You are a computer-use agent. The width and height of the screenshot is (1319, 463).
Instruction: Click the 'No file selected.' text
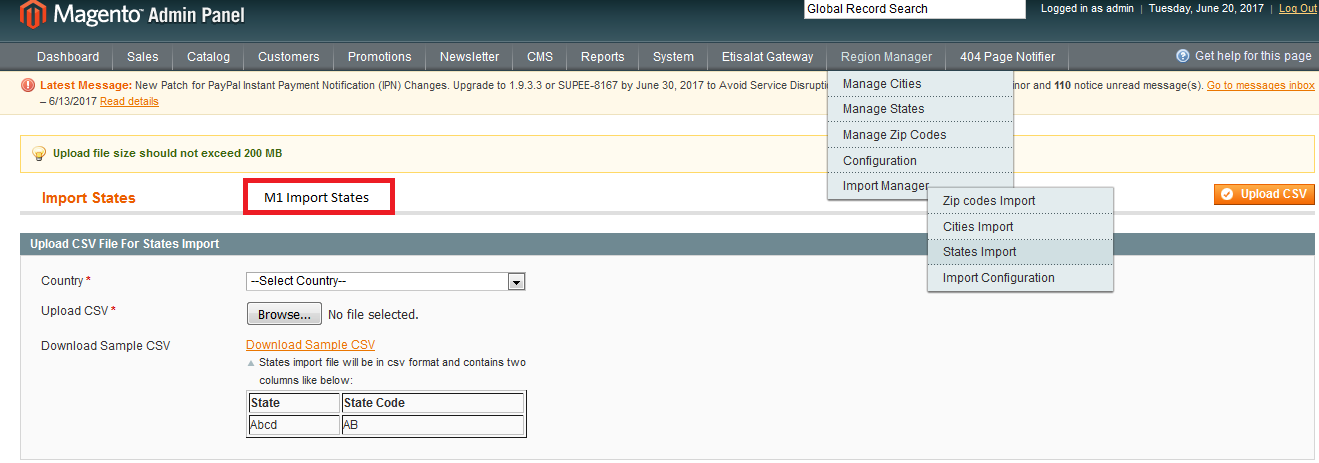pyautogui.click(x=373, y=315)
